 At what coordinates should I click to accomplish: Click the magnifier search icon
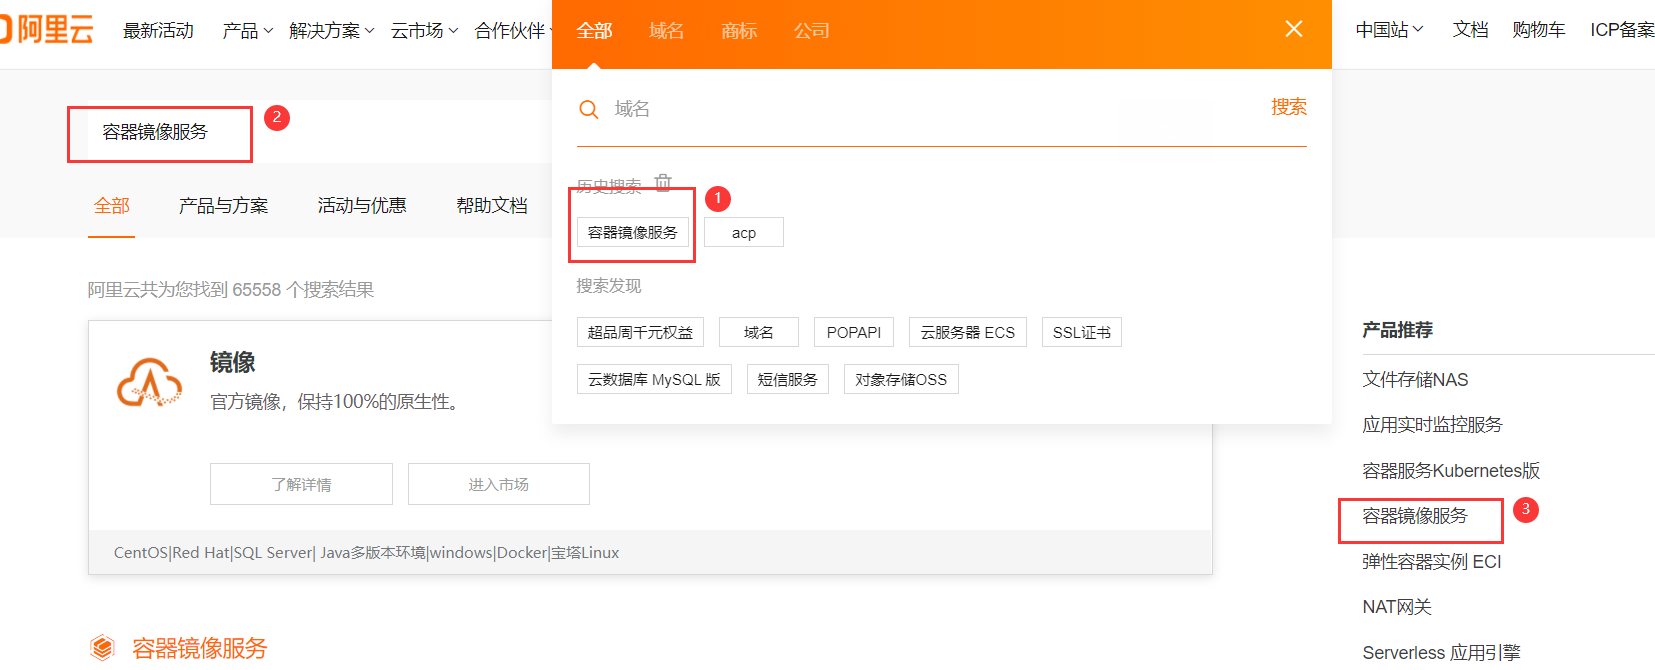589,109
